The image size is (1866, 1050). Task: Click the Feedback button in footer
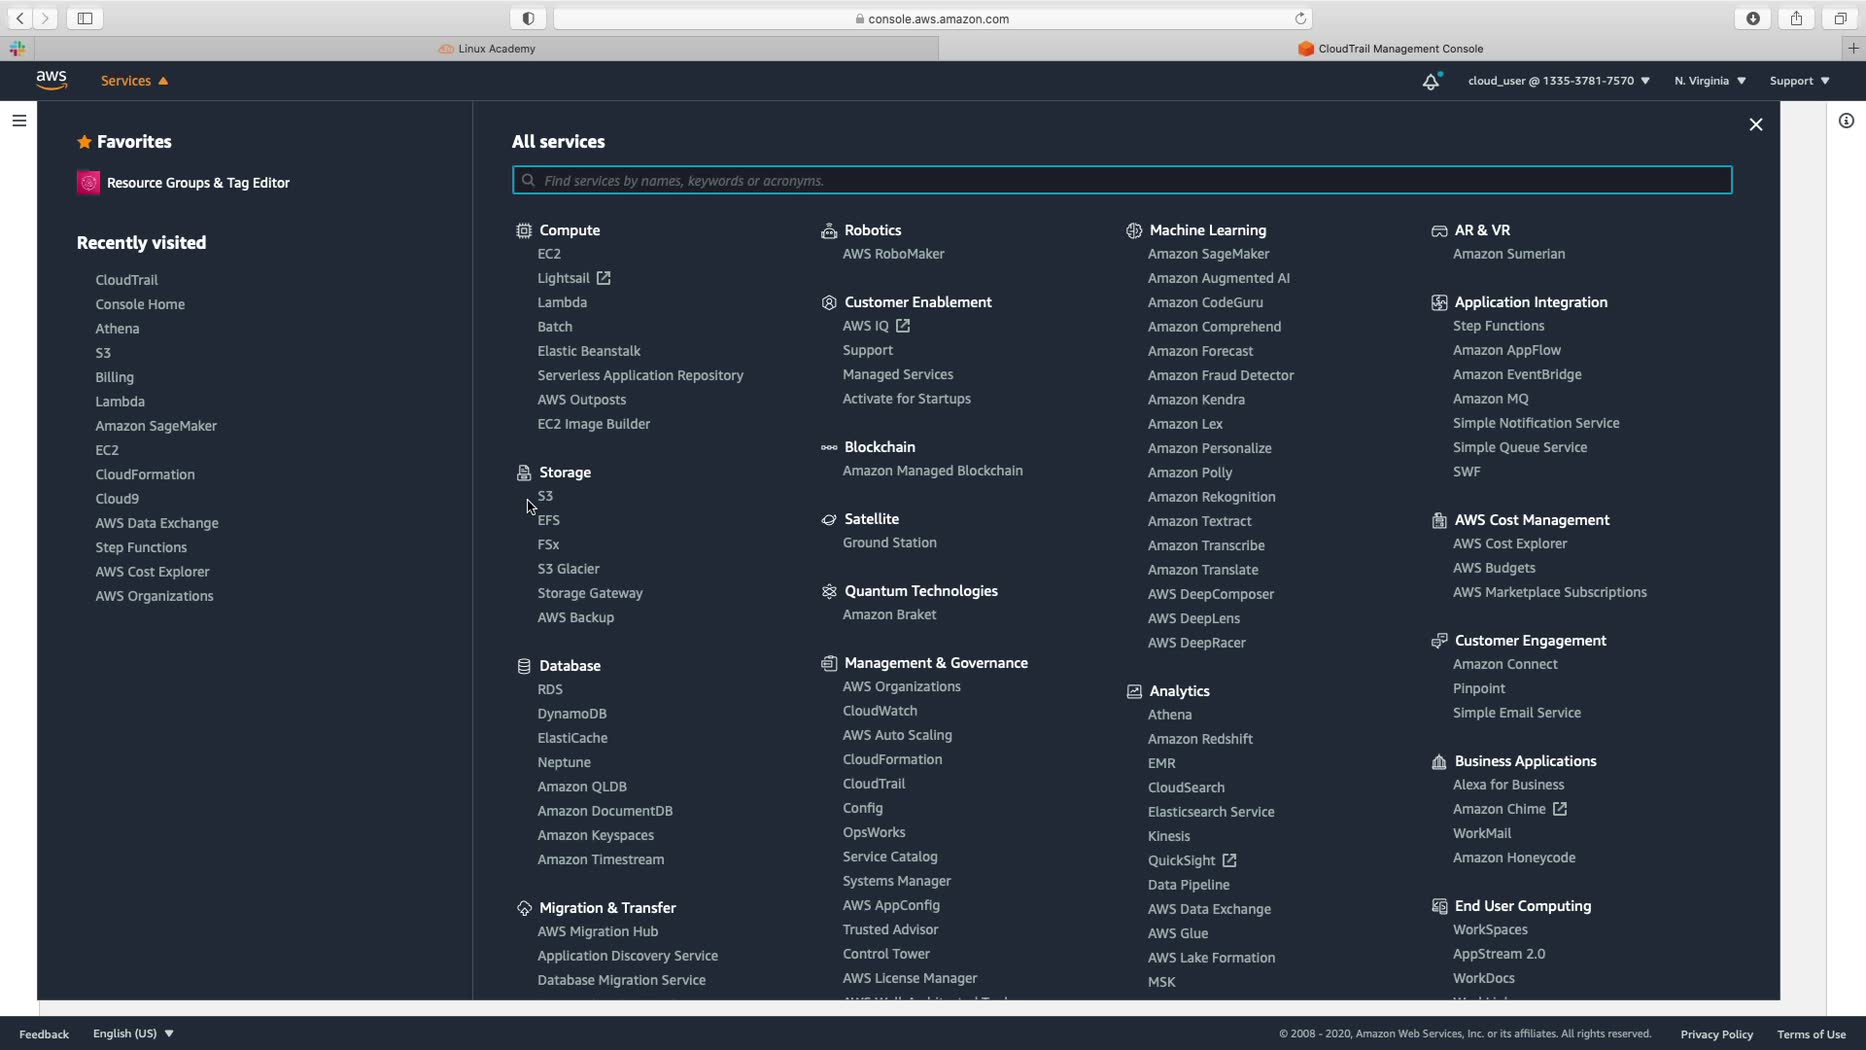point(44,1034)
